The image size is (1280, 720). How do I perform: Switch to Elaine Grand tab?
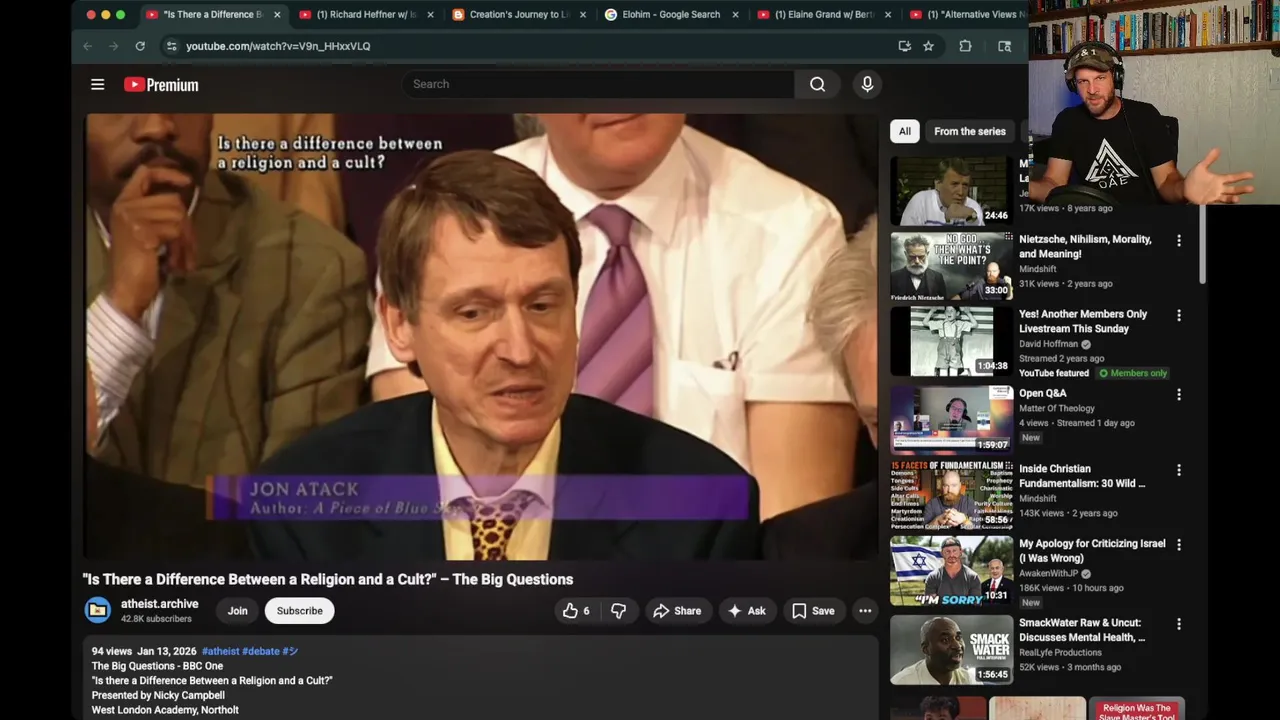(x=823, y=15)
